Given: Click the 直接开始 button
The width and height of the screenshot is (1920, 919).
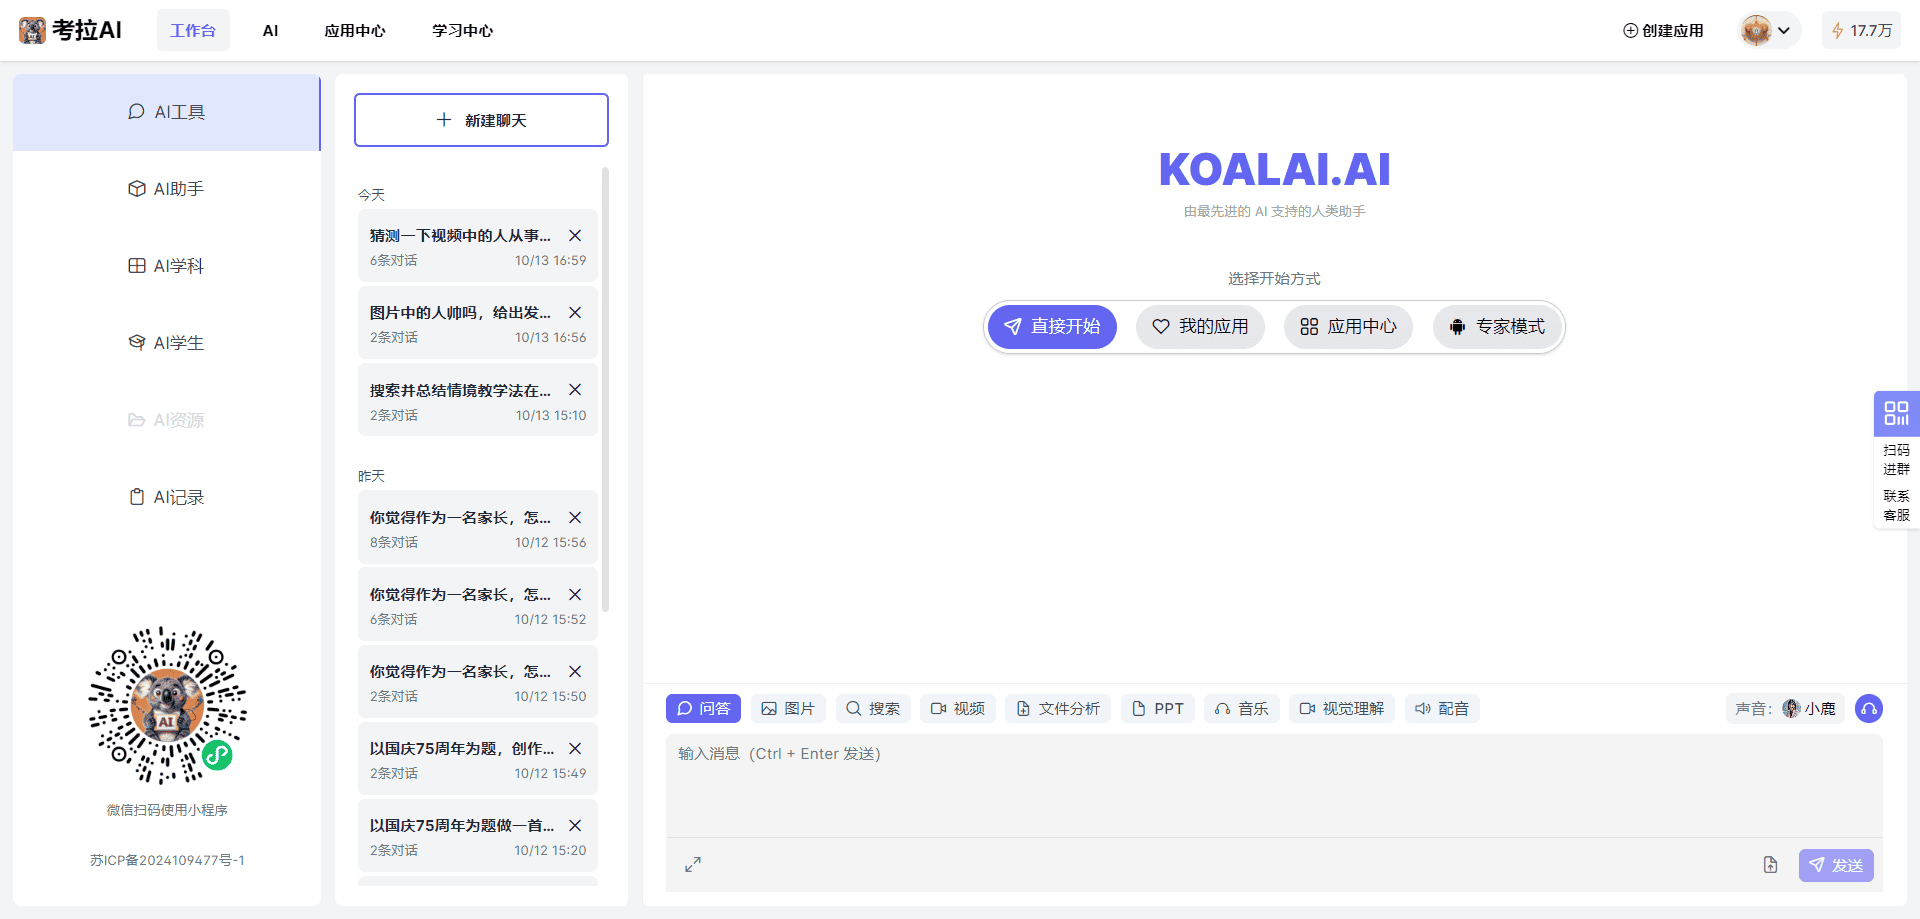Looking at the screenshot, I should click(1052, 327).
